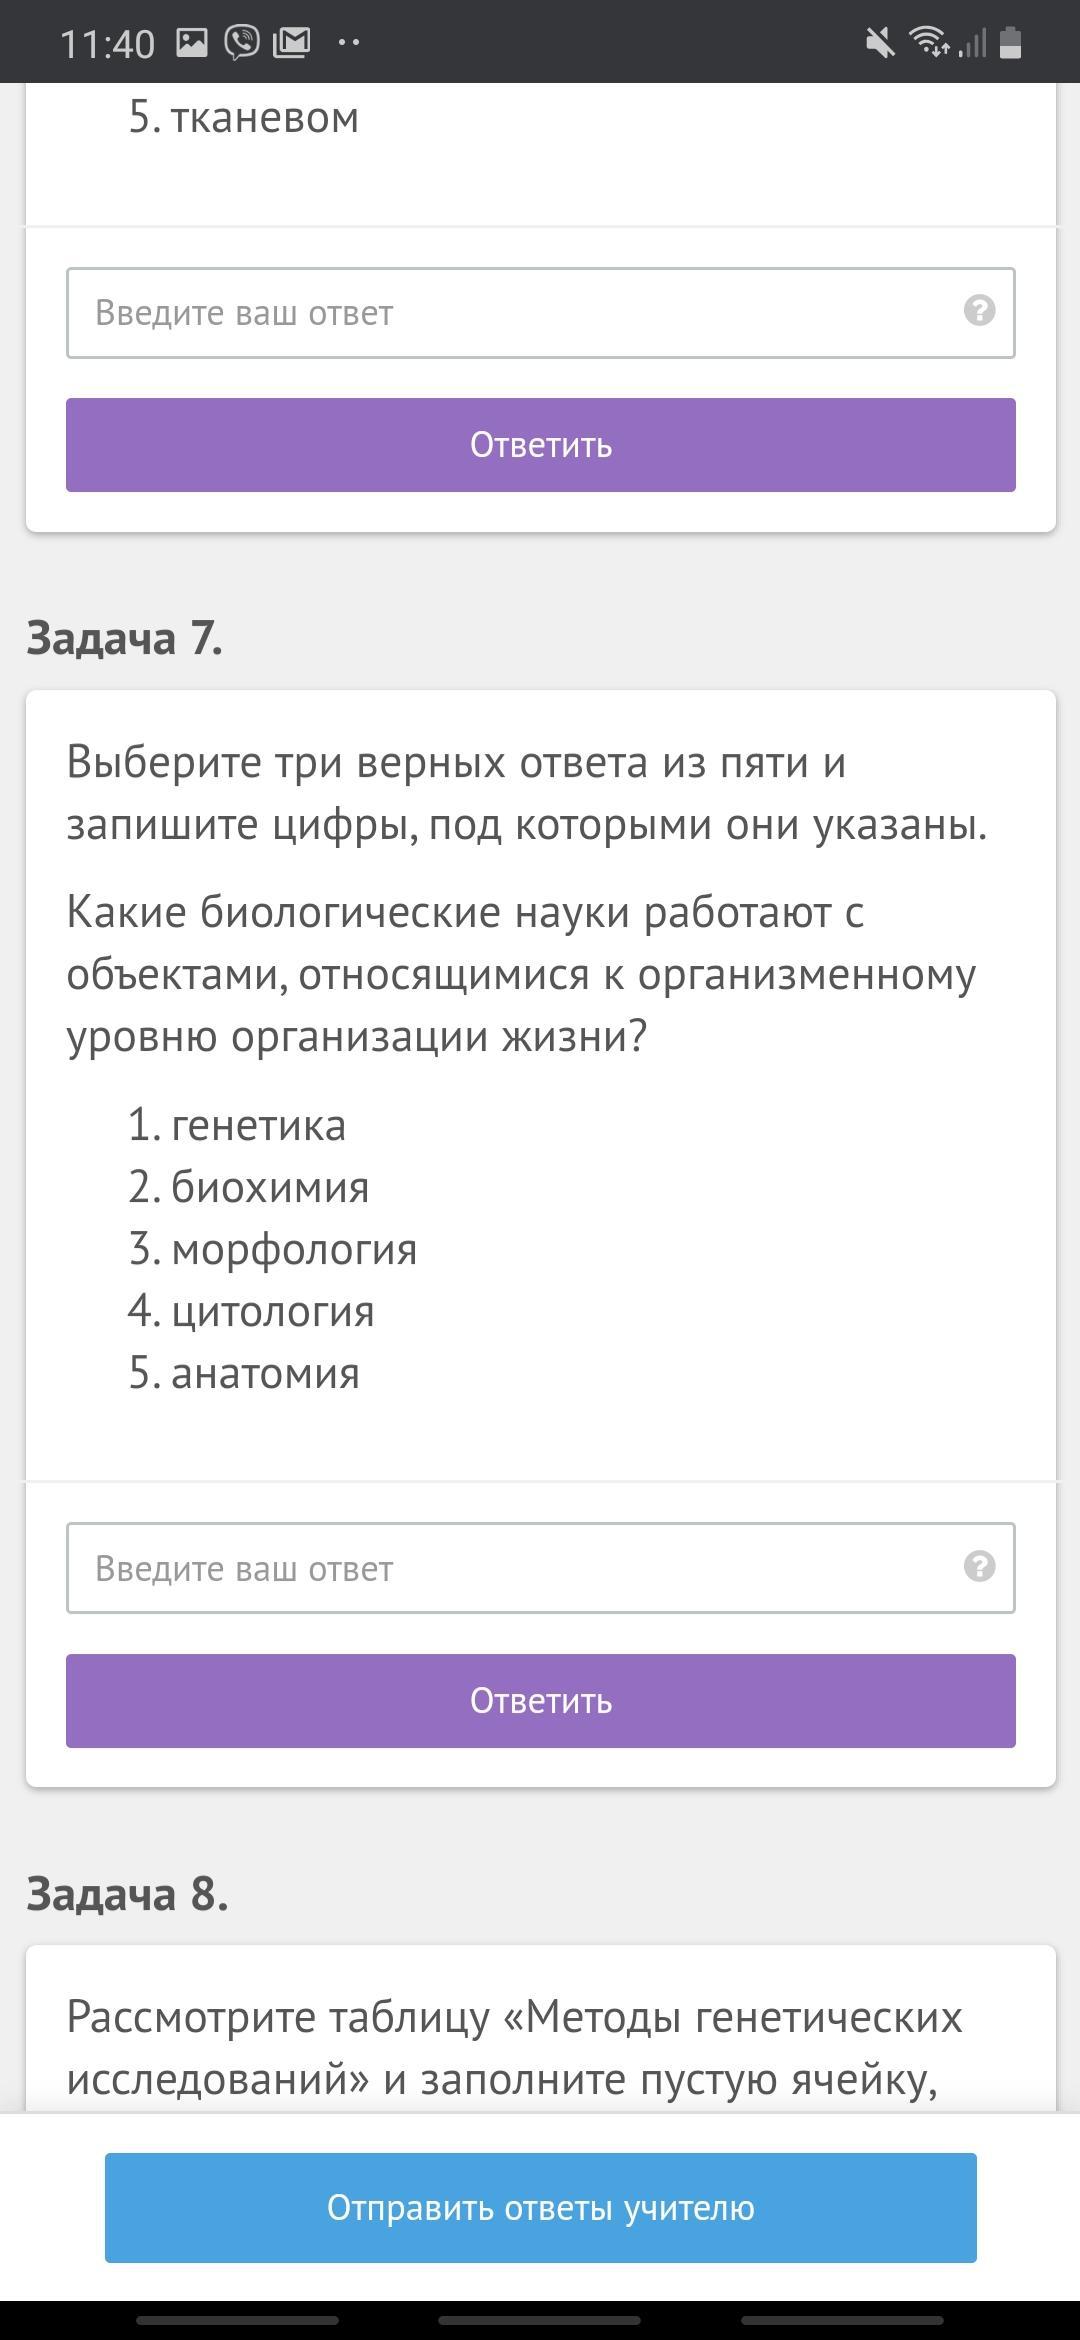This screenshot has height=2340, width=1080.
Task: Tap the battery status icon
Action: tap(1010, 42)
